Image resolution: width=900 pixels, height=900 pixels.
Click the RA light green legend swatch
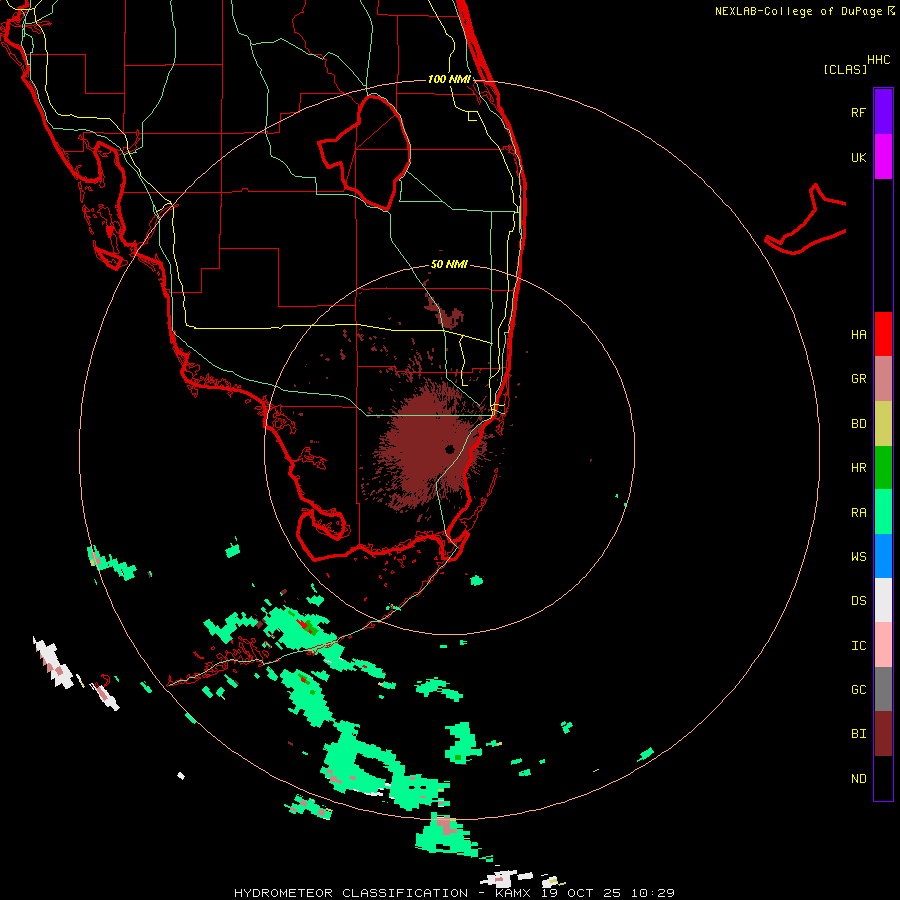tap(883, 512)
